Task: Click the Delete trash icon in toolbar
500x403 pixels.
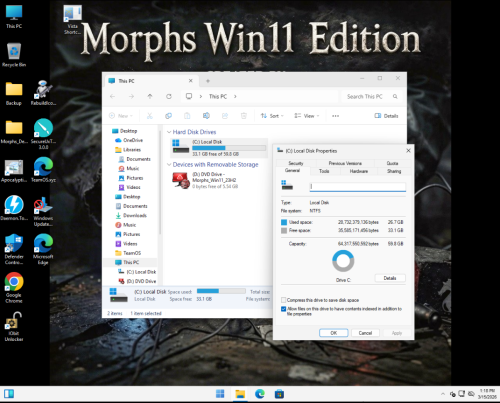Action: point(244,116)
